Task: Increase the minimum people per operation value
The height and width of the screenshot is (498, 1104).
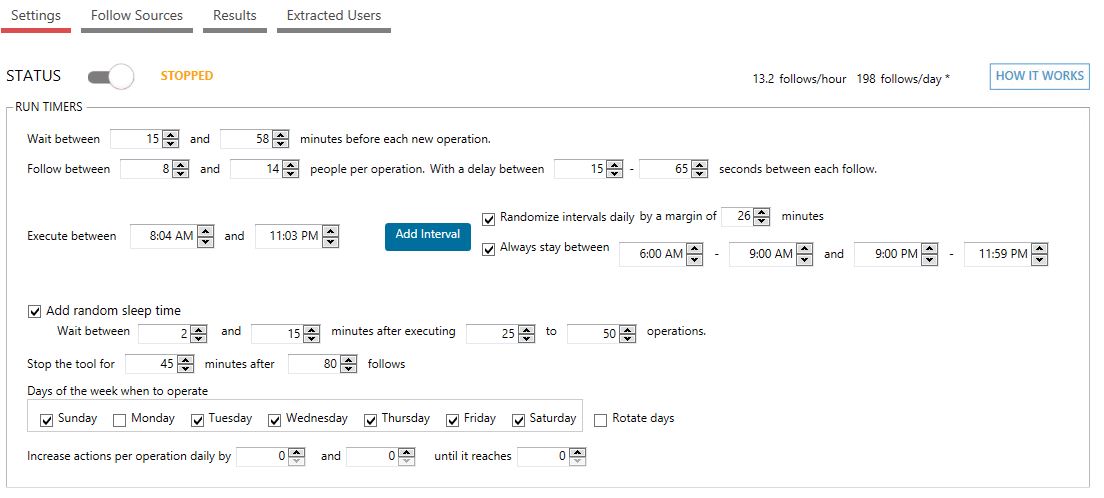Action: pyautogui.click(x=180, y=166)
